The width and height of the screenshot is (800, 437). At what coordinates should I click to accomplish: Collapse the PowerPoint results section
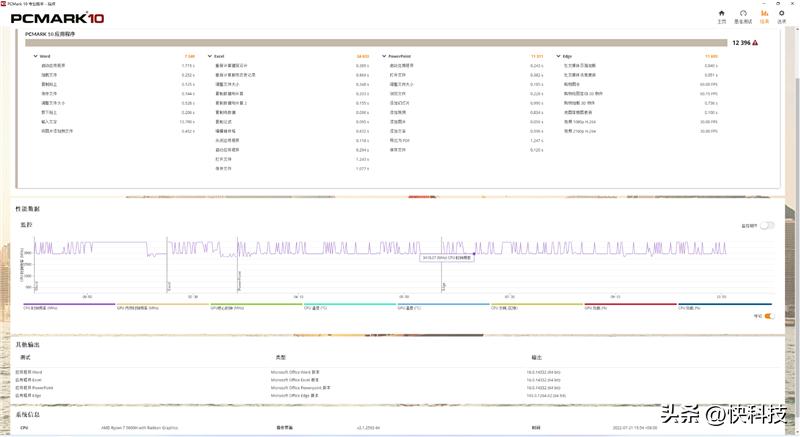click(x=384, y=56)
